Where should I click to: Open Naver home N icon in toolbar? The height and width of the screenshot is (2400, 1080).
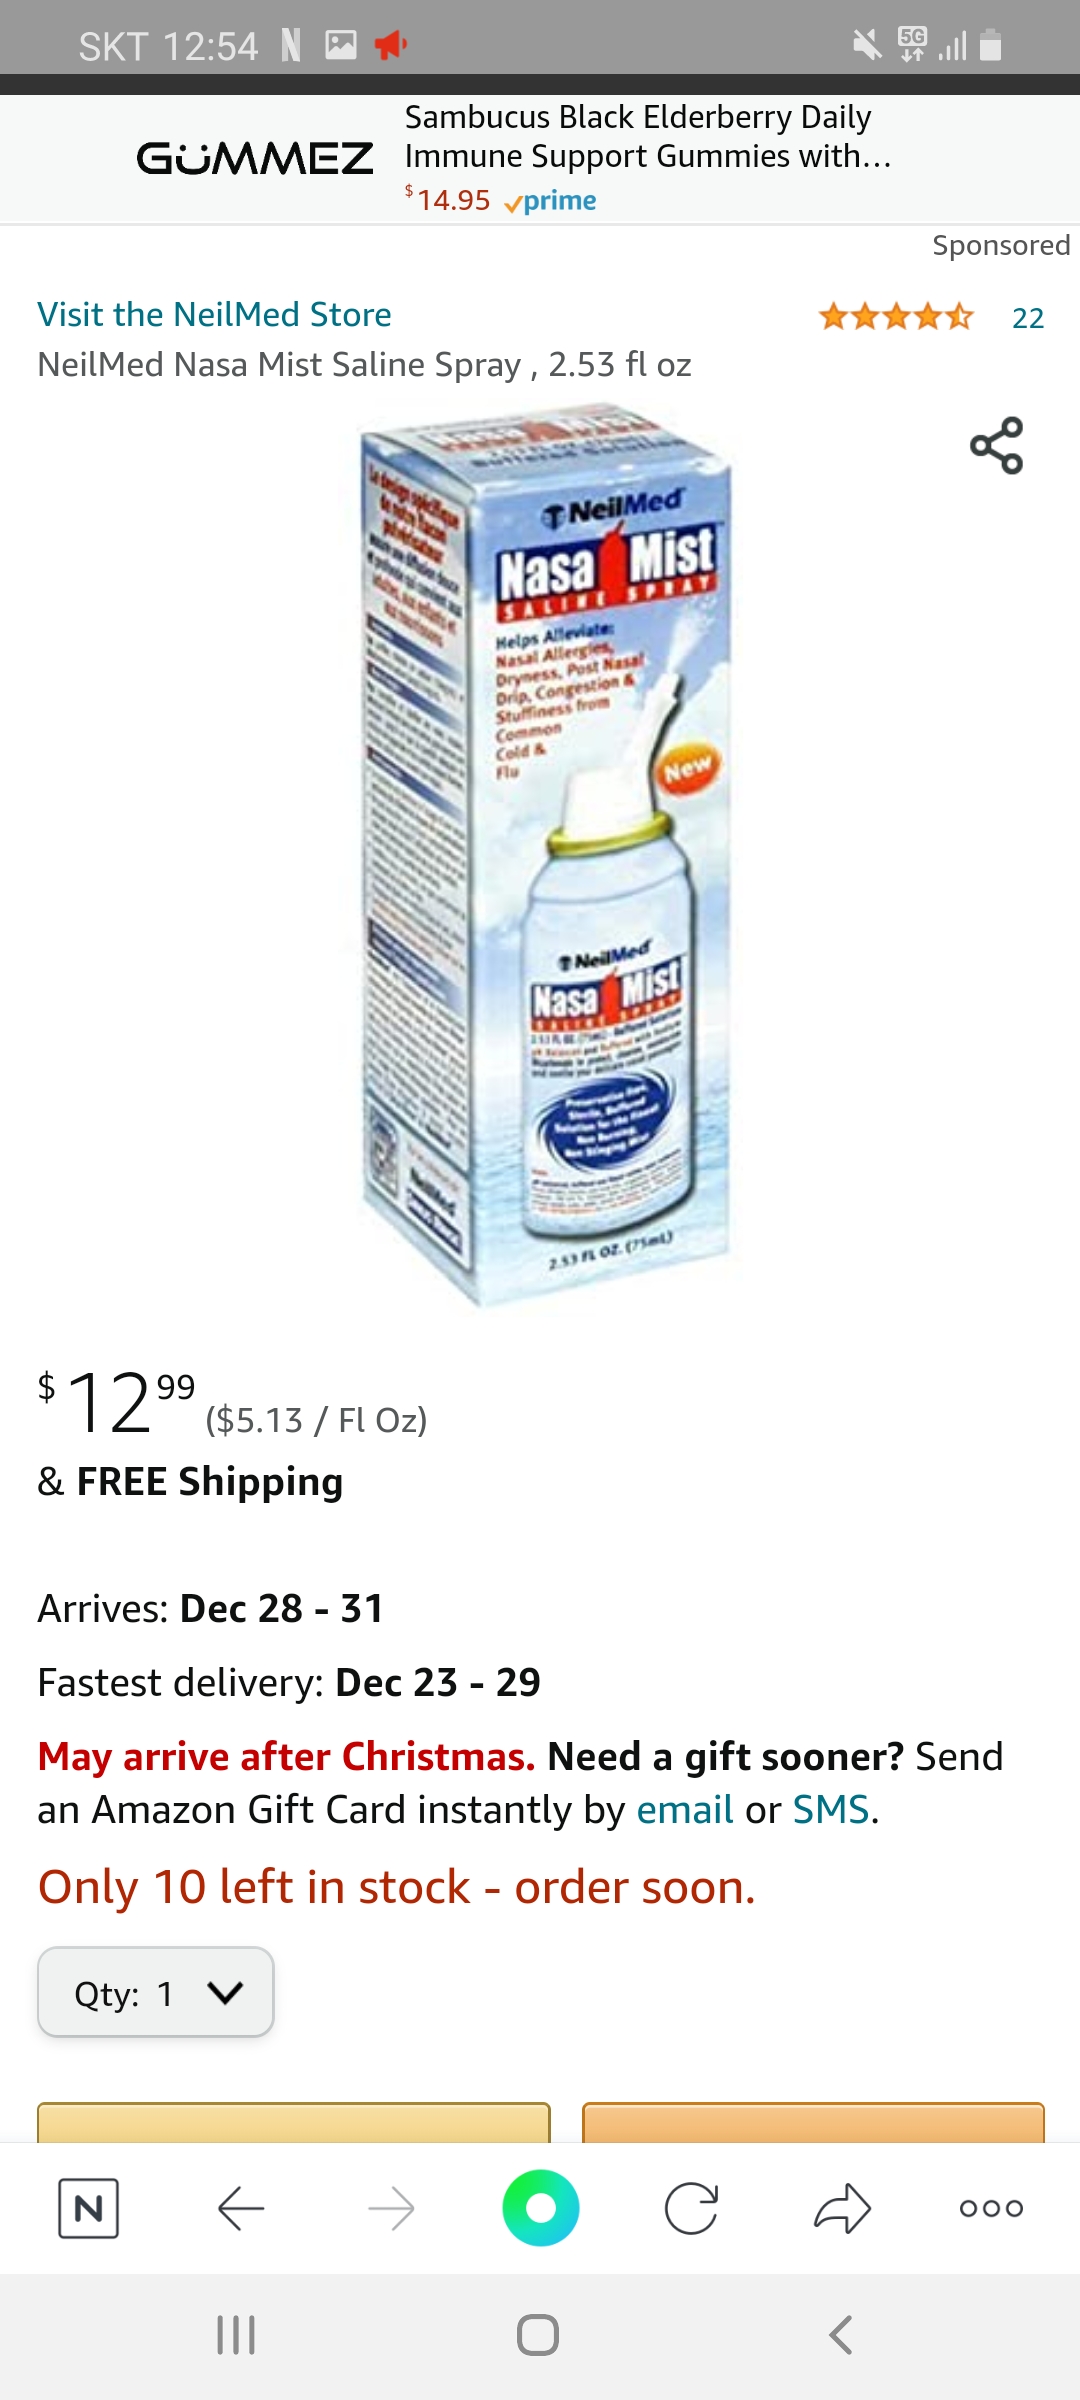click(89, 2208)
